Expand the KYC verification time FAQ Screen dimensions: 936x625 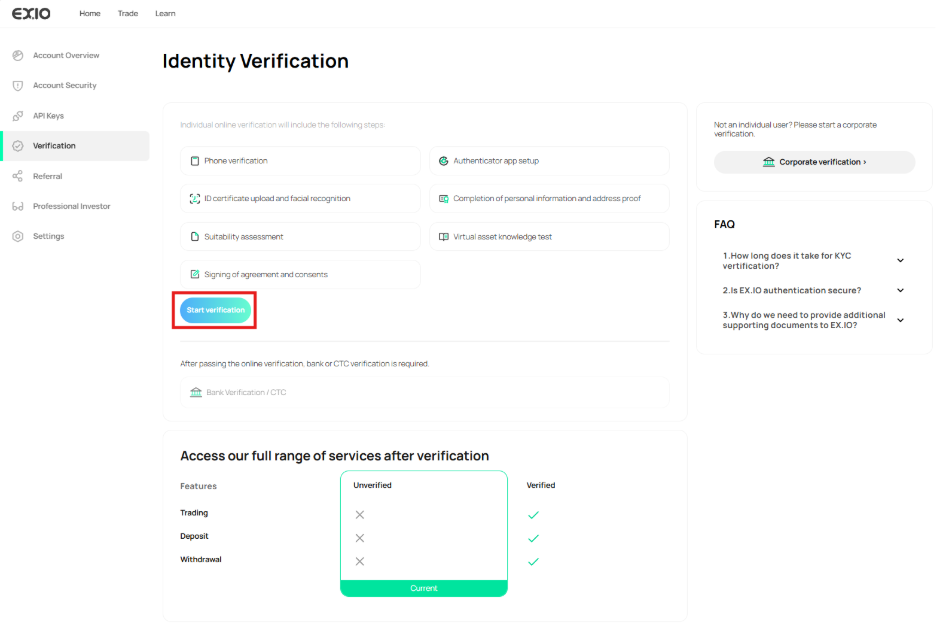click(900, 261)
